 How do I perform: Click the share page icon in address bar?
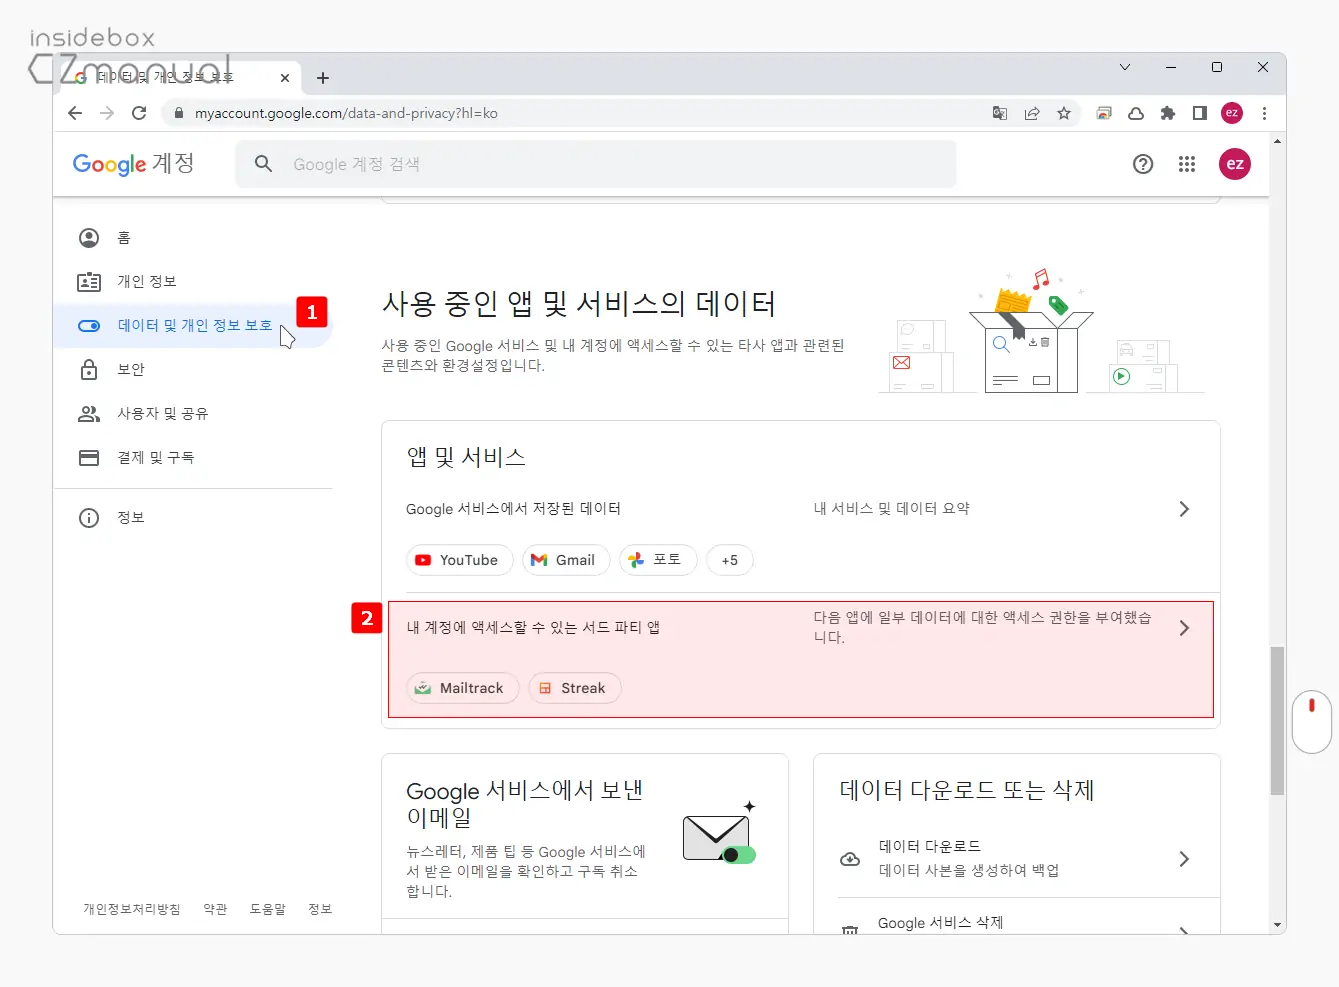click(1032, 113)
